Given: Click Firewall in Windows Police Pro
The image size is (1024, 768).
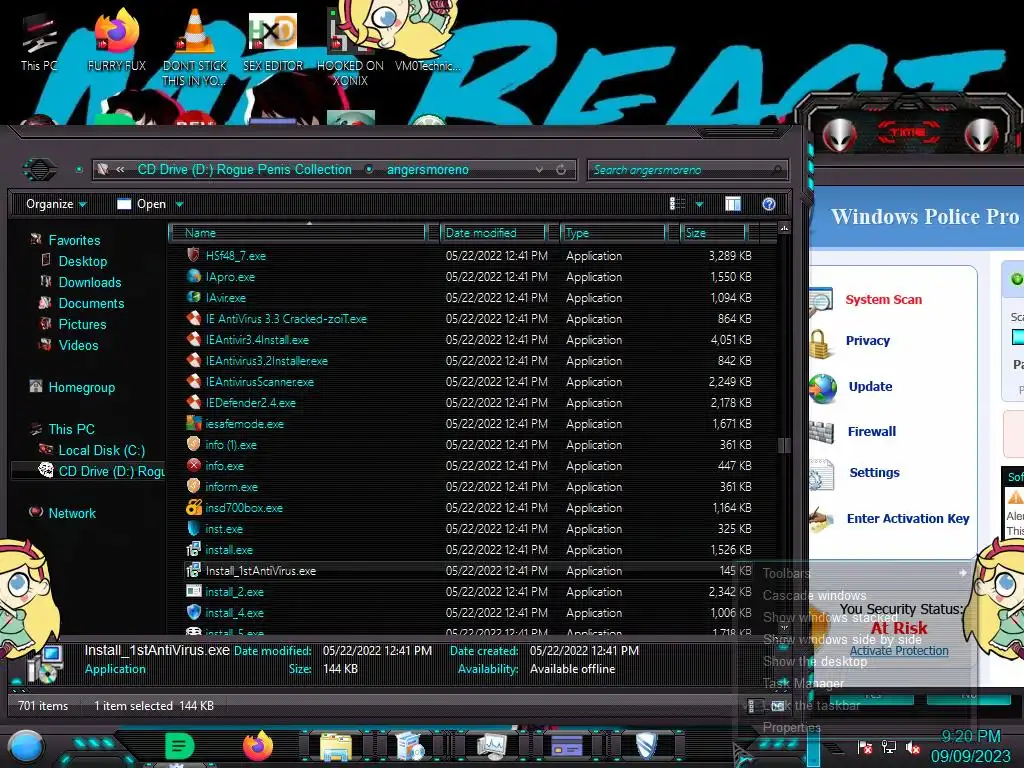Looking at the screenshot, I should click(871, 432).
